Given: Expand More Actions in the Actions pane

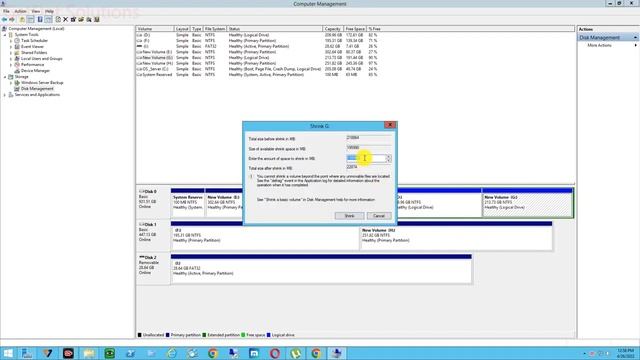Looking at the screenshot, I should (636, 45).
